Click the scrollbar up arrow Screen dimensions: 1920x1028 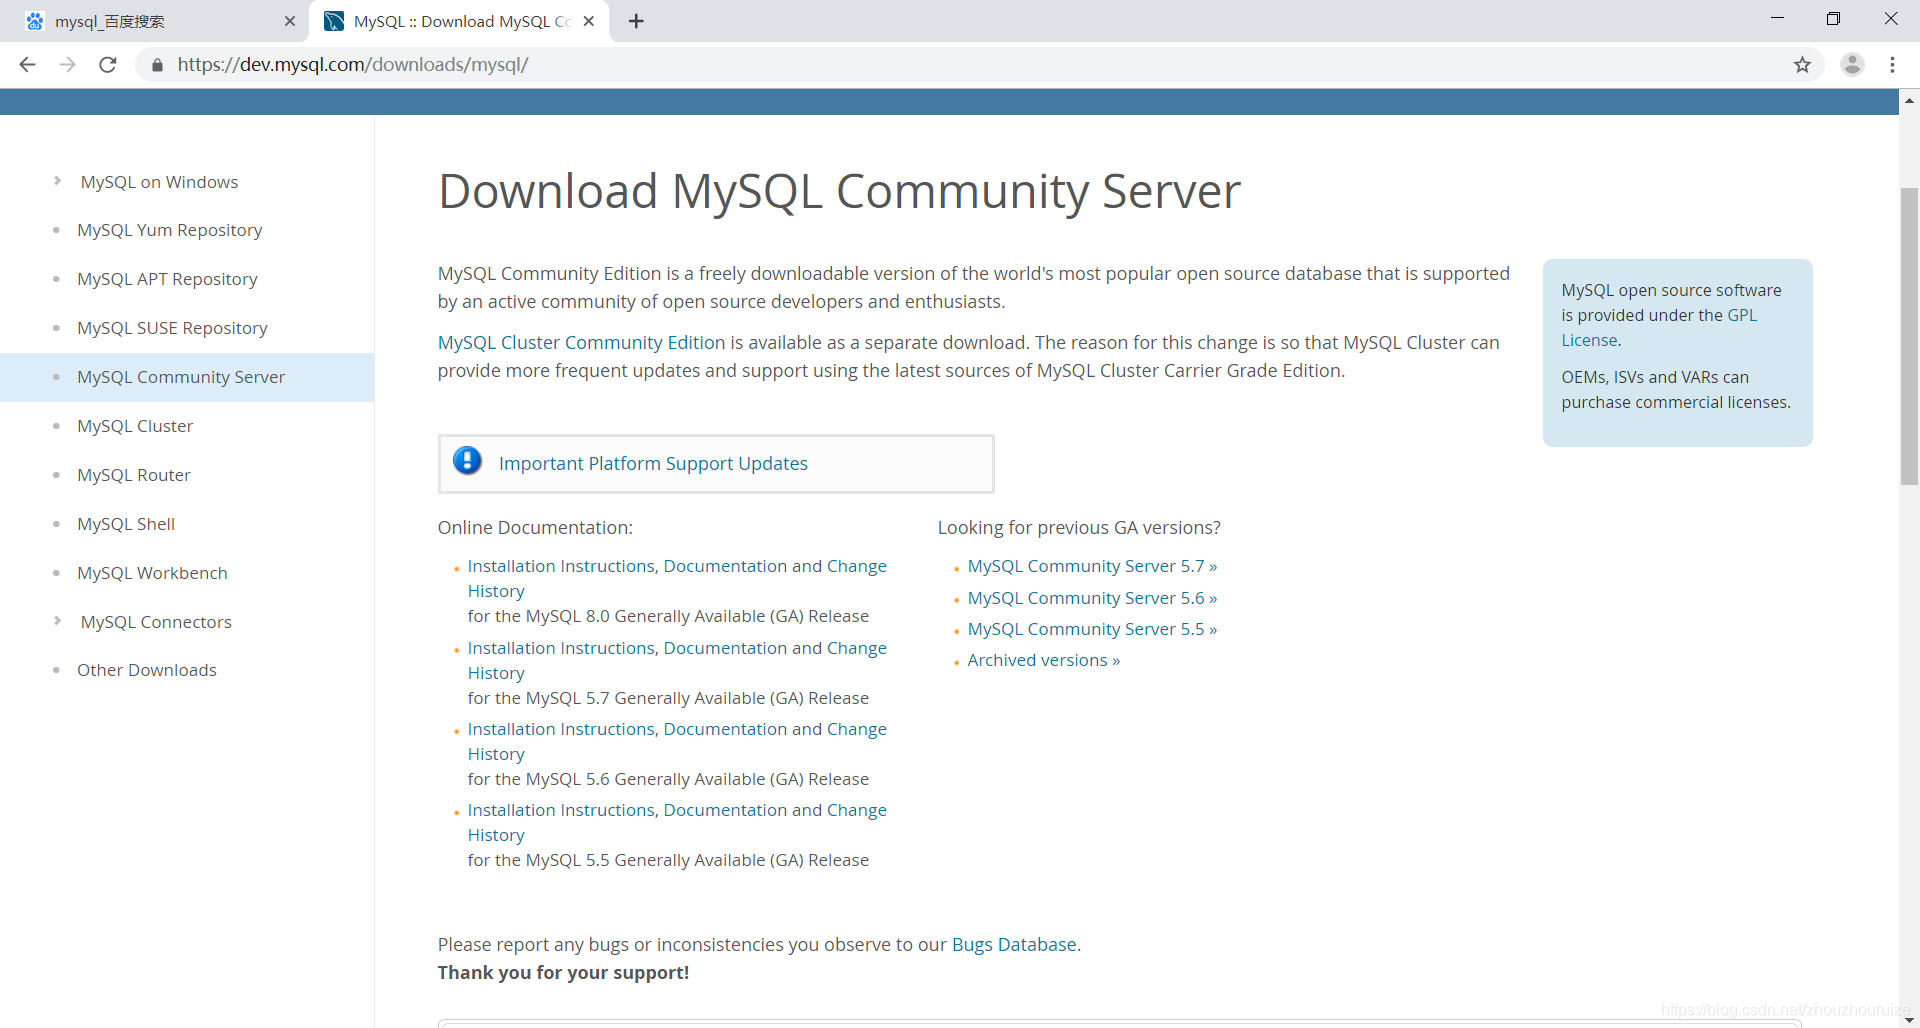coord(1909,101)
